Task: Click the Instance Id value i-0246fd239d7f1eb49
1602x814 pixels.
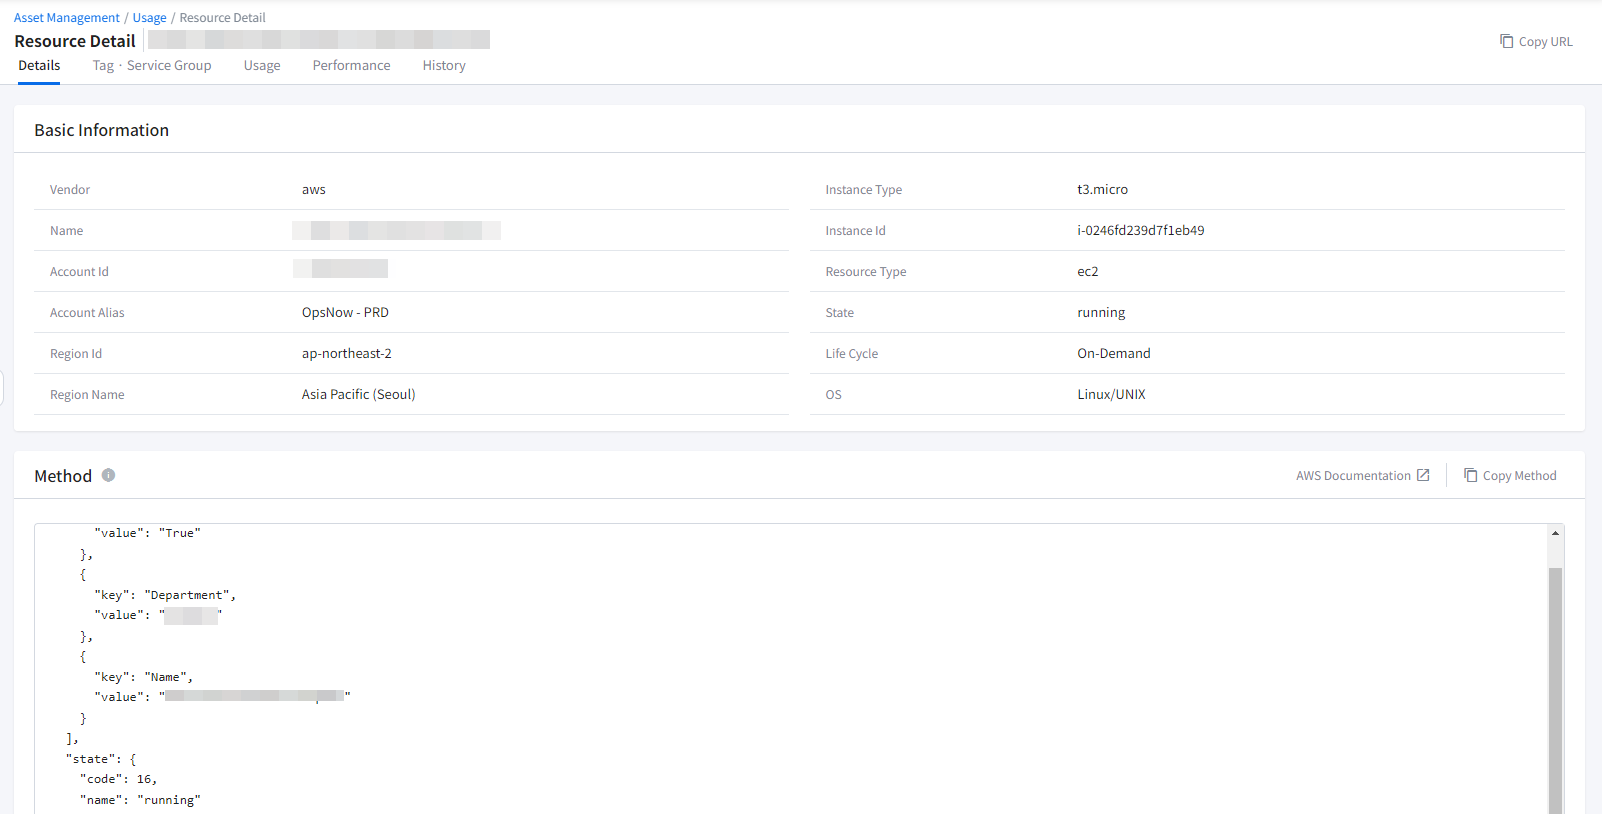Action: click(1140, 231)
